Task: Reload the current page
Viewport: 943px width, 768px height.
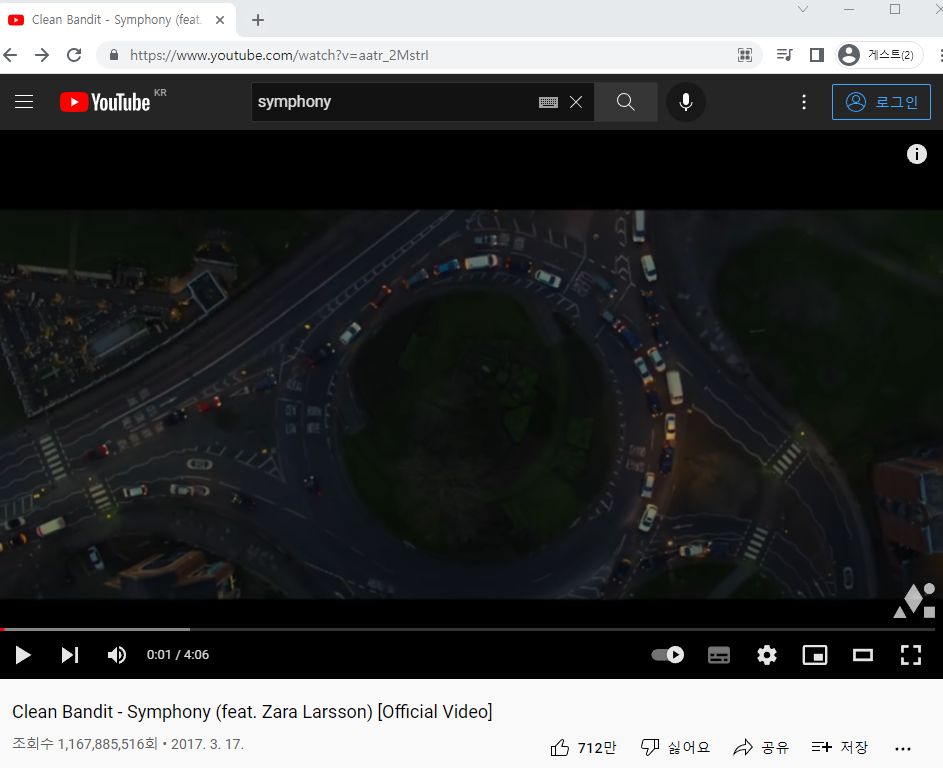Action: 74,55
